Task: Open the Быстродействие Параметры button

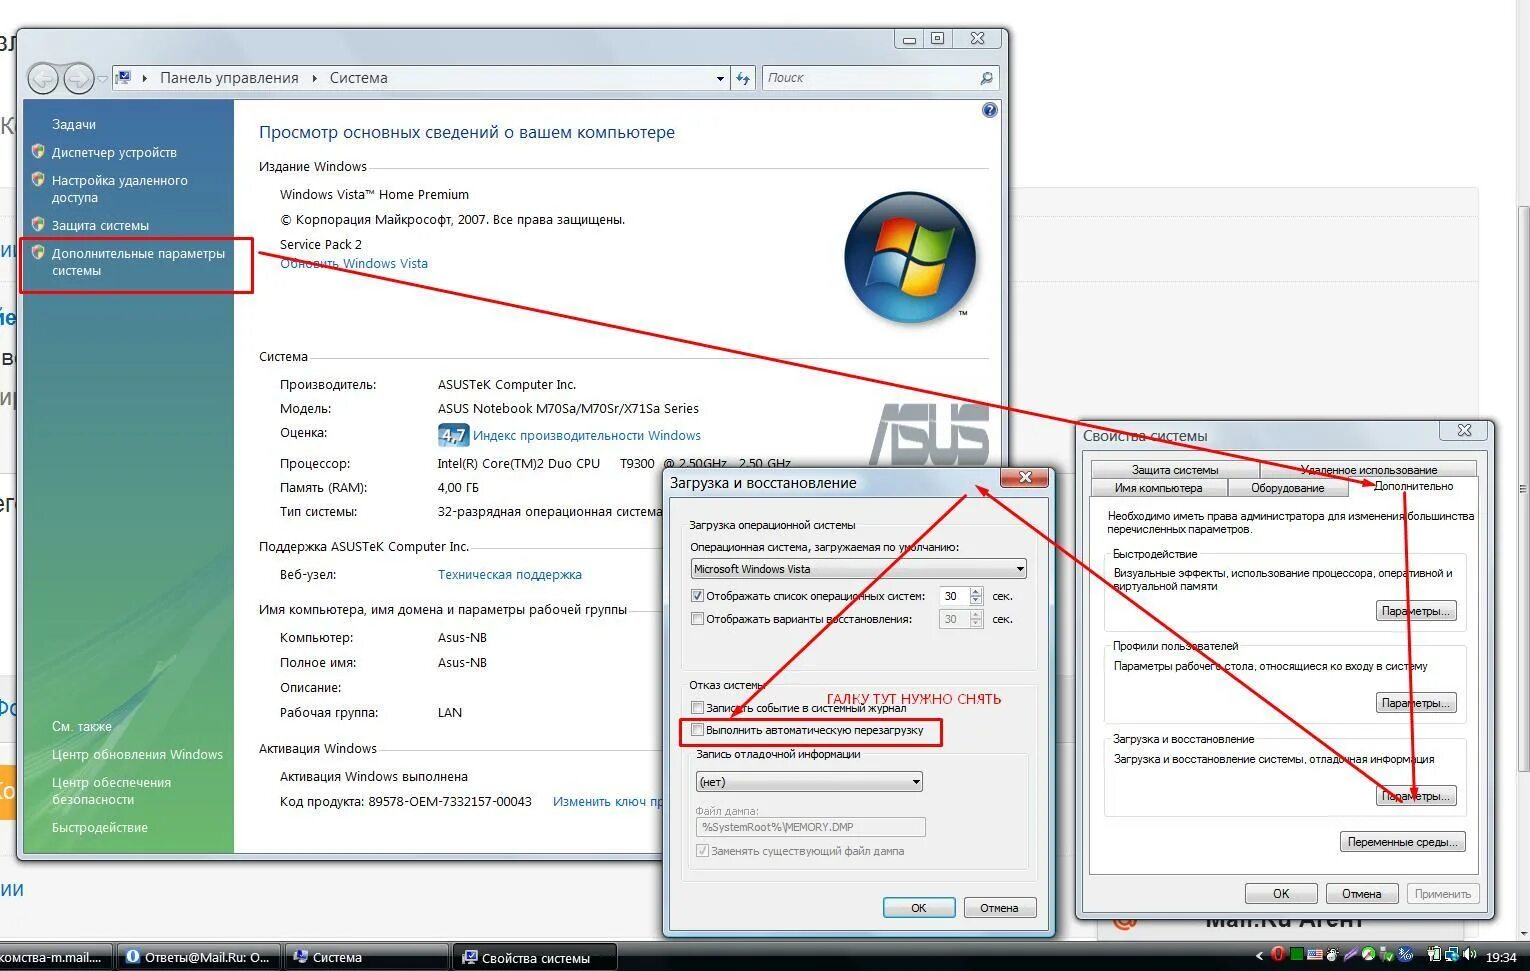Action: [1416, 611]
